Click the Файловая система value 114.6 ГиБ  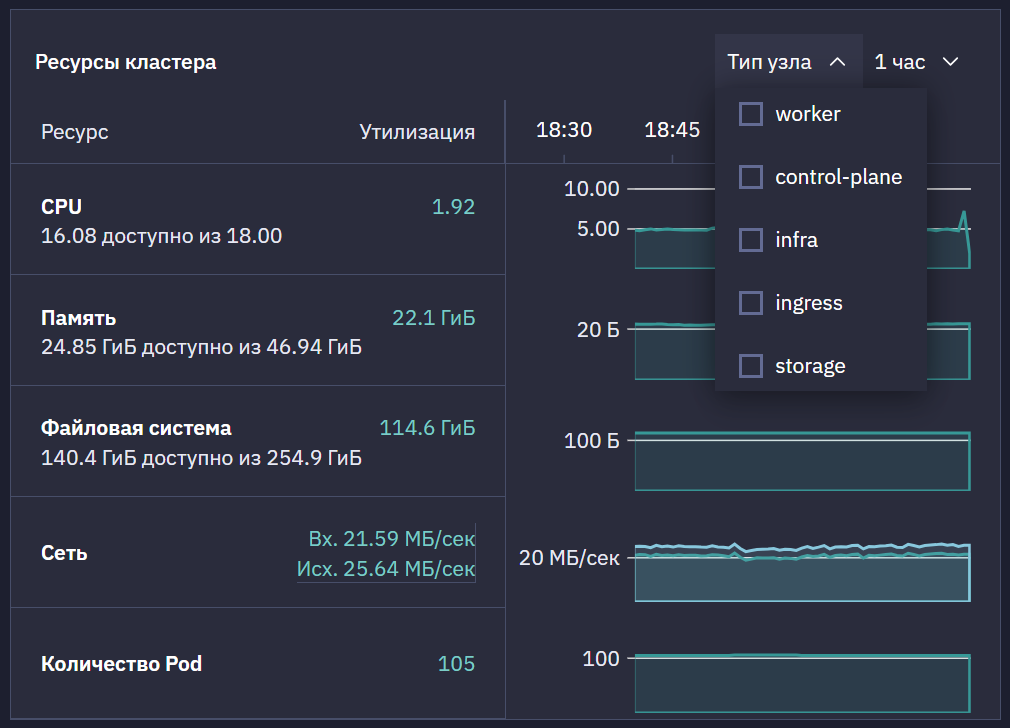pos(427,428)
